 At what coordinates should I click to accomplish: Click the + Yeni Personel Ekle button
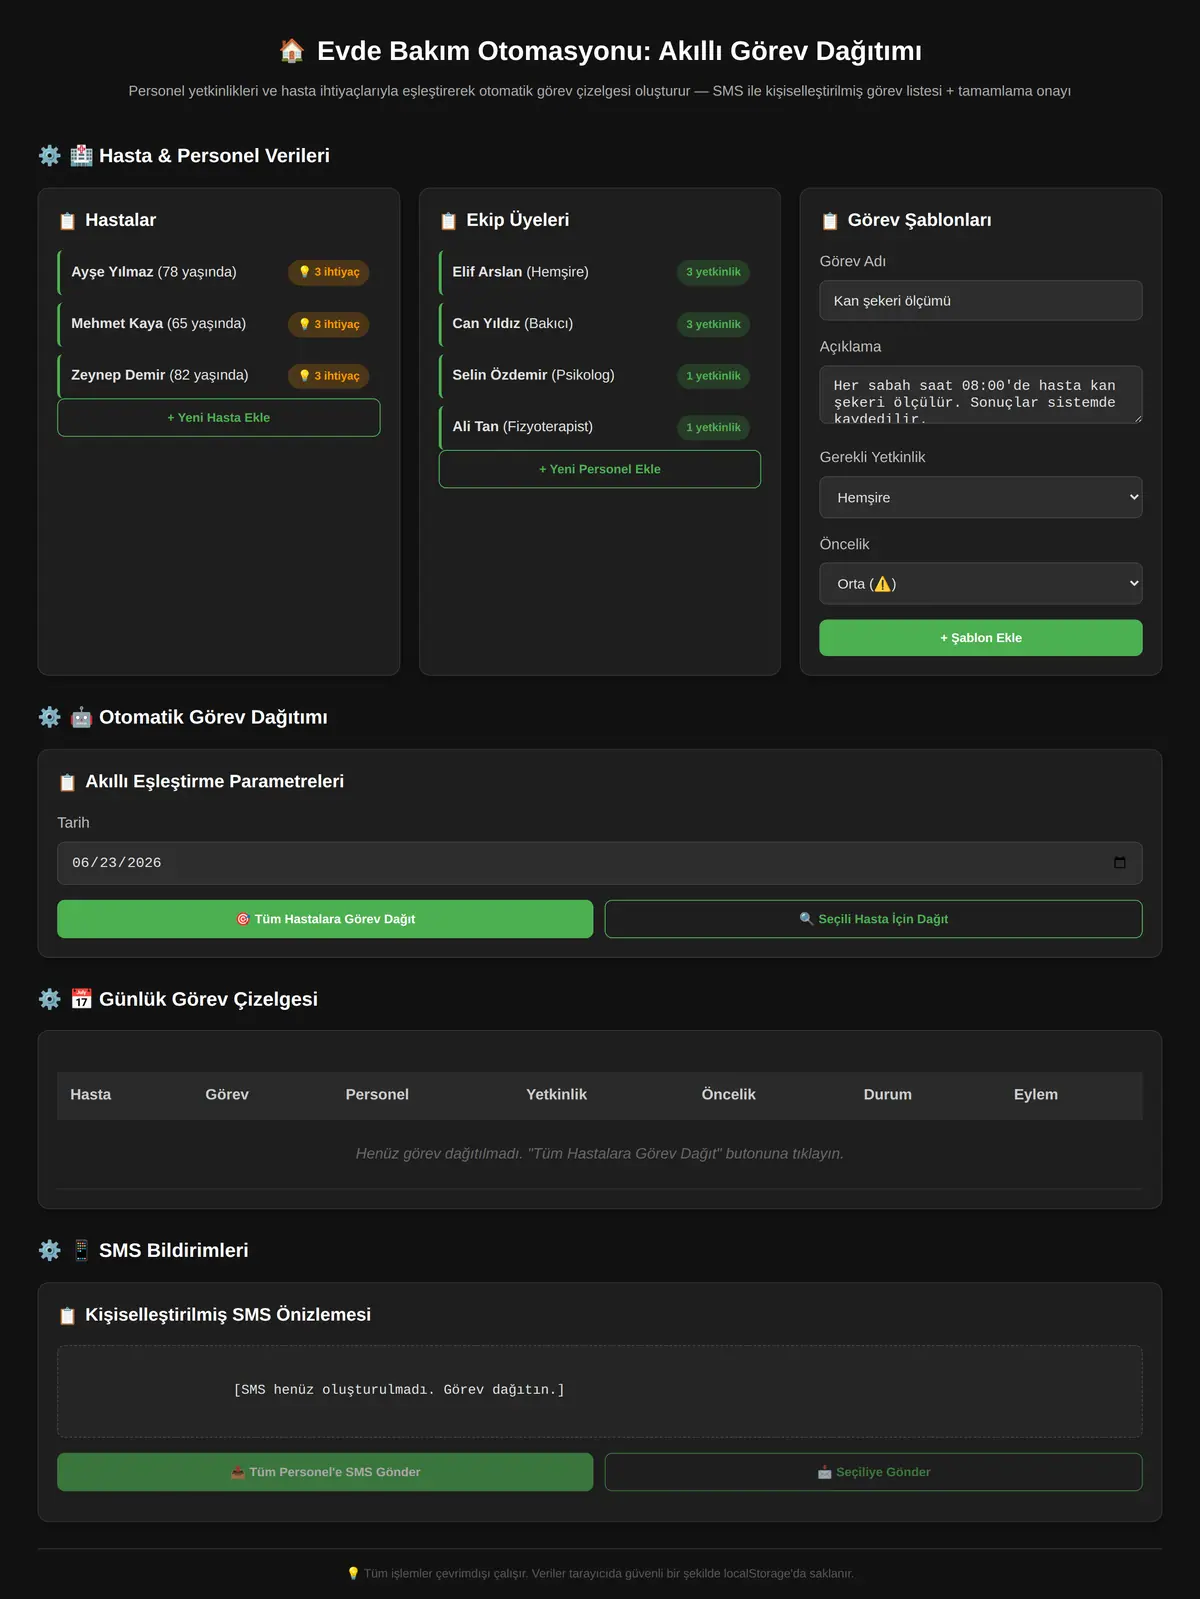pos(600,469)
